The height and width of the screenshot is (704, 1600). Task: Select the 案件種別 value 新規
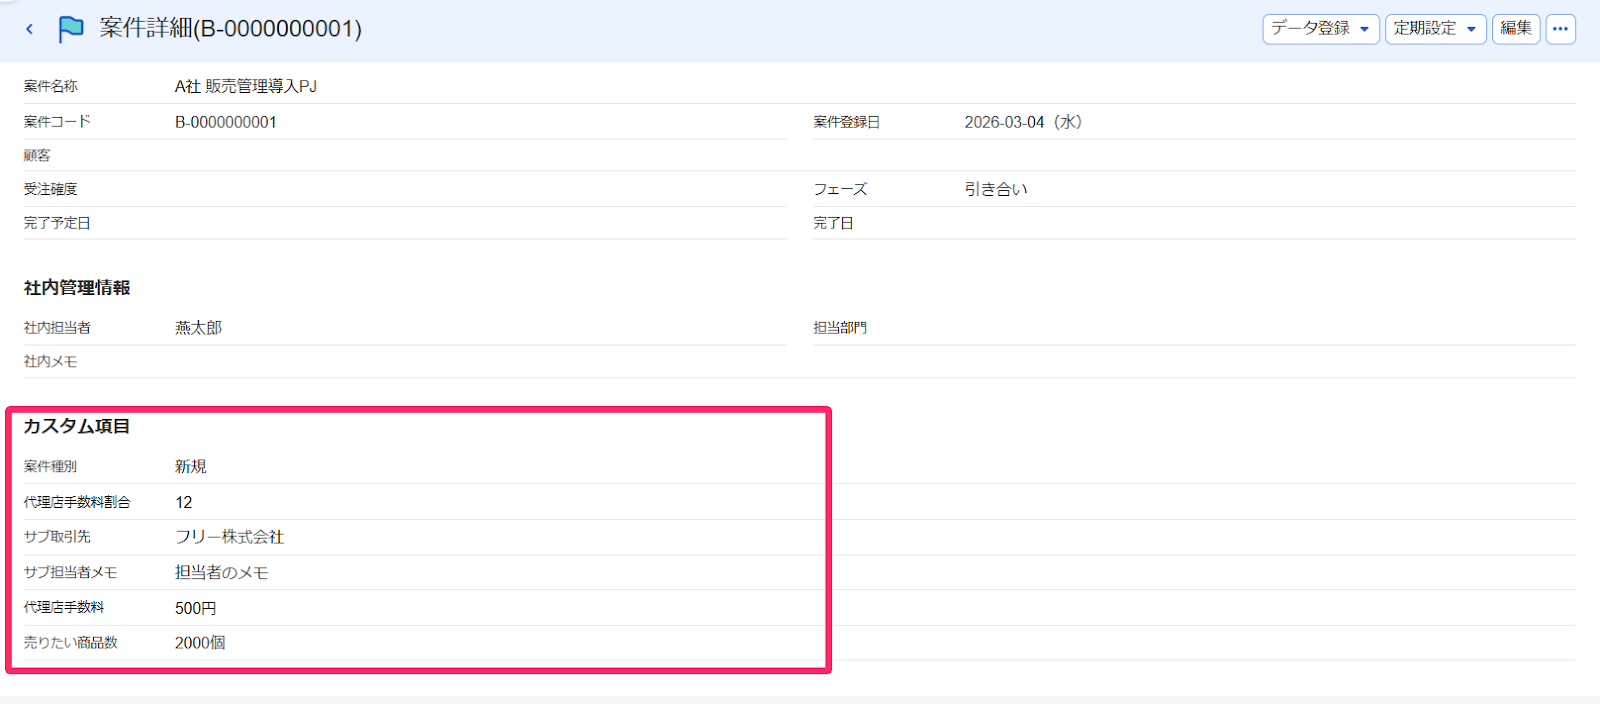(191, 467)
